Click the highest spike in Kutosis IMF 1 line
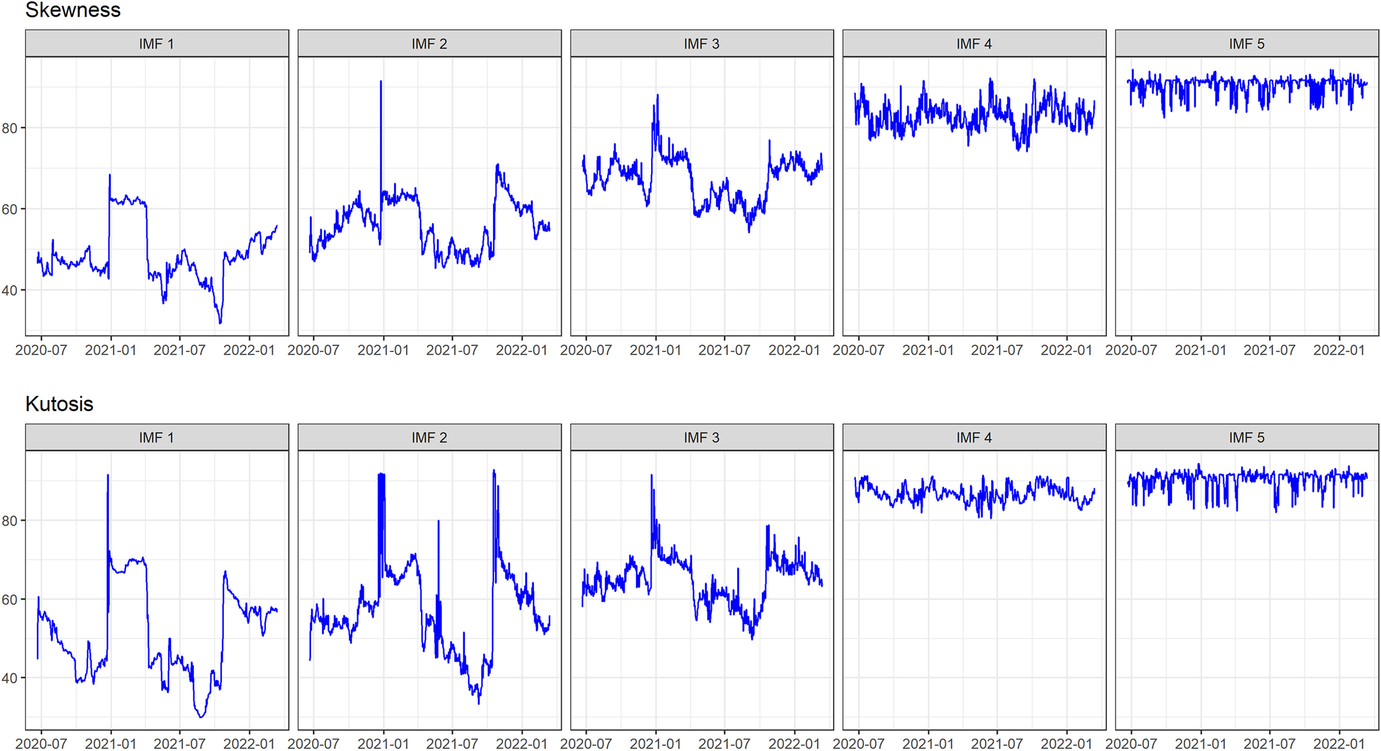Viewport: 1381px width, 751px height. point(108,476)
